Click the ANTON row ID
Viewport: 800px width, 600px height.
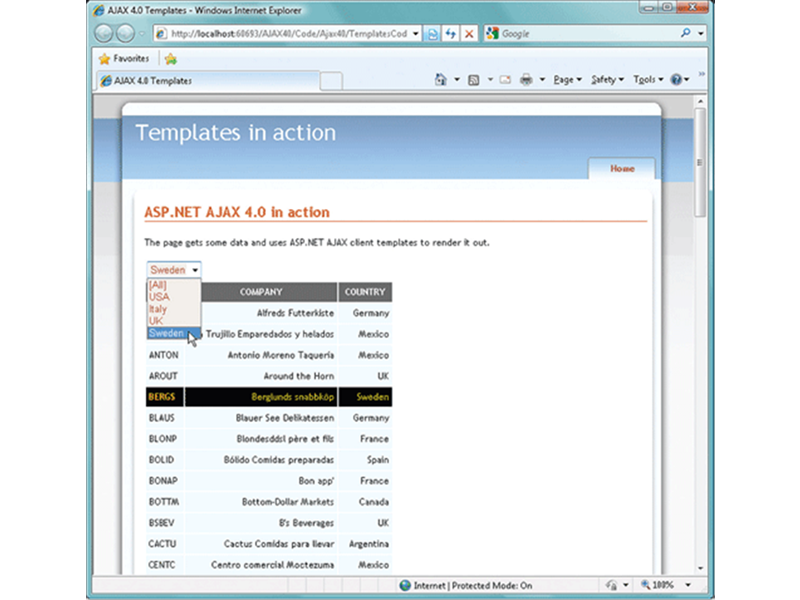(x=163, y=355)
